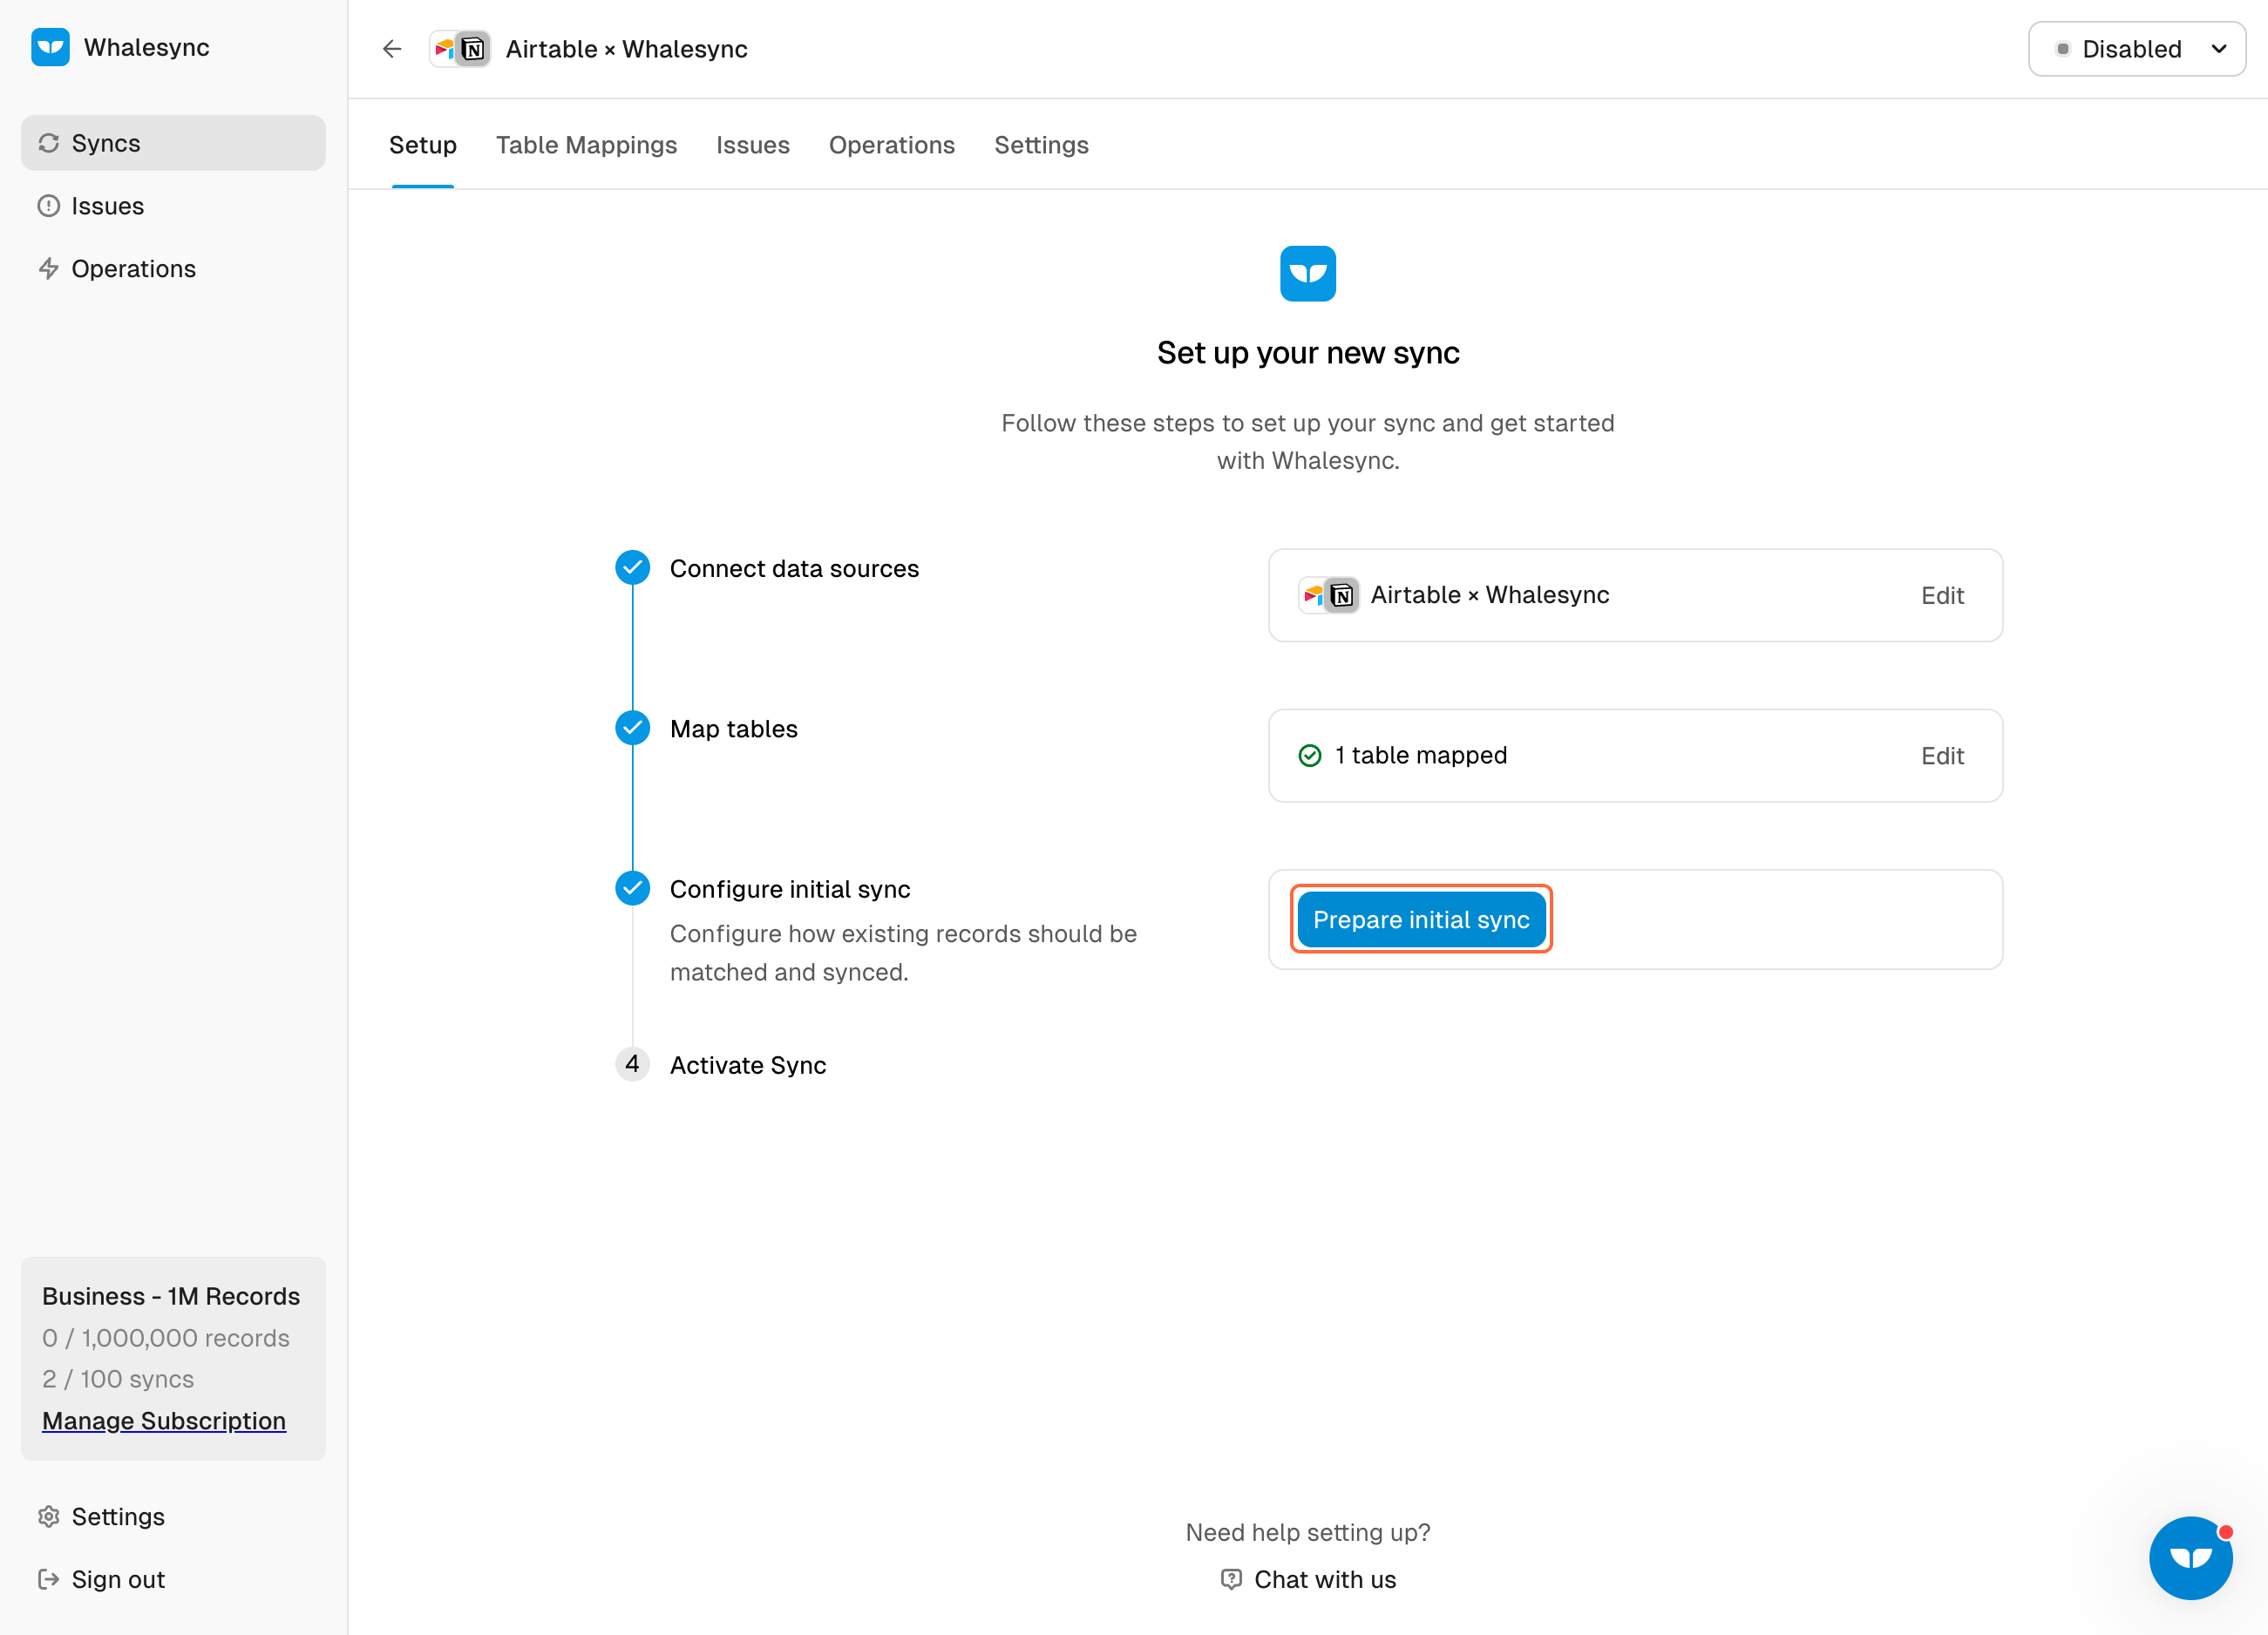Click the Business - 1M Records plan name

(x=171, y=1296)
